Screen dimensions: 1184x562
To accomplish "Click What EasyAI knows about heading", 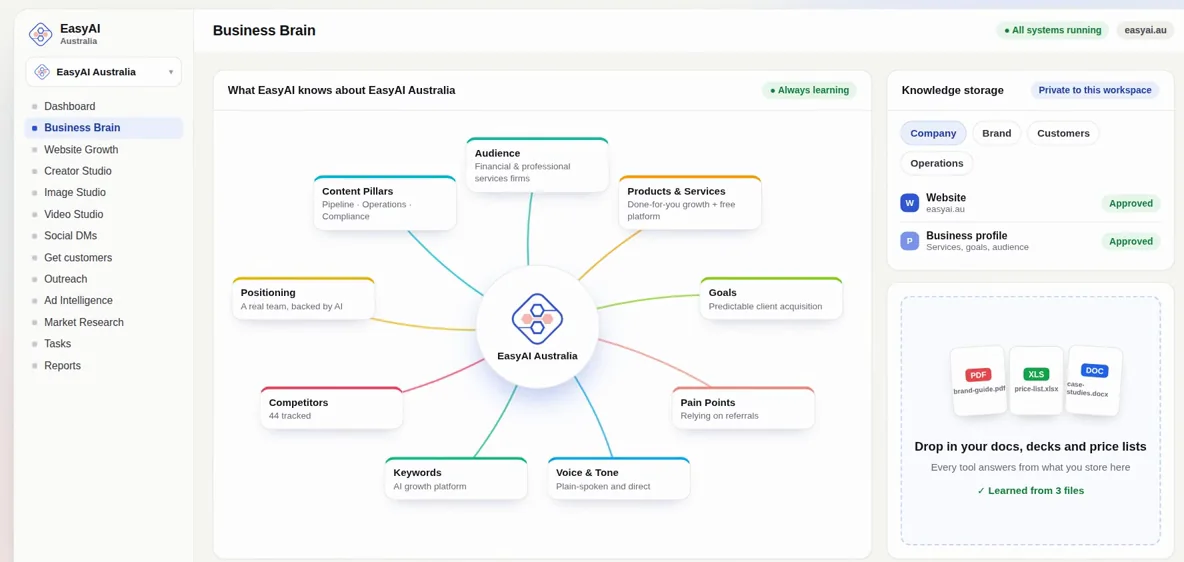I will tap(341, 91).
